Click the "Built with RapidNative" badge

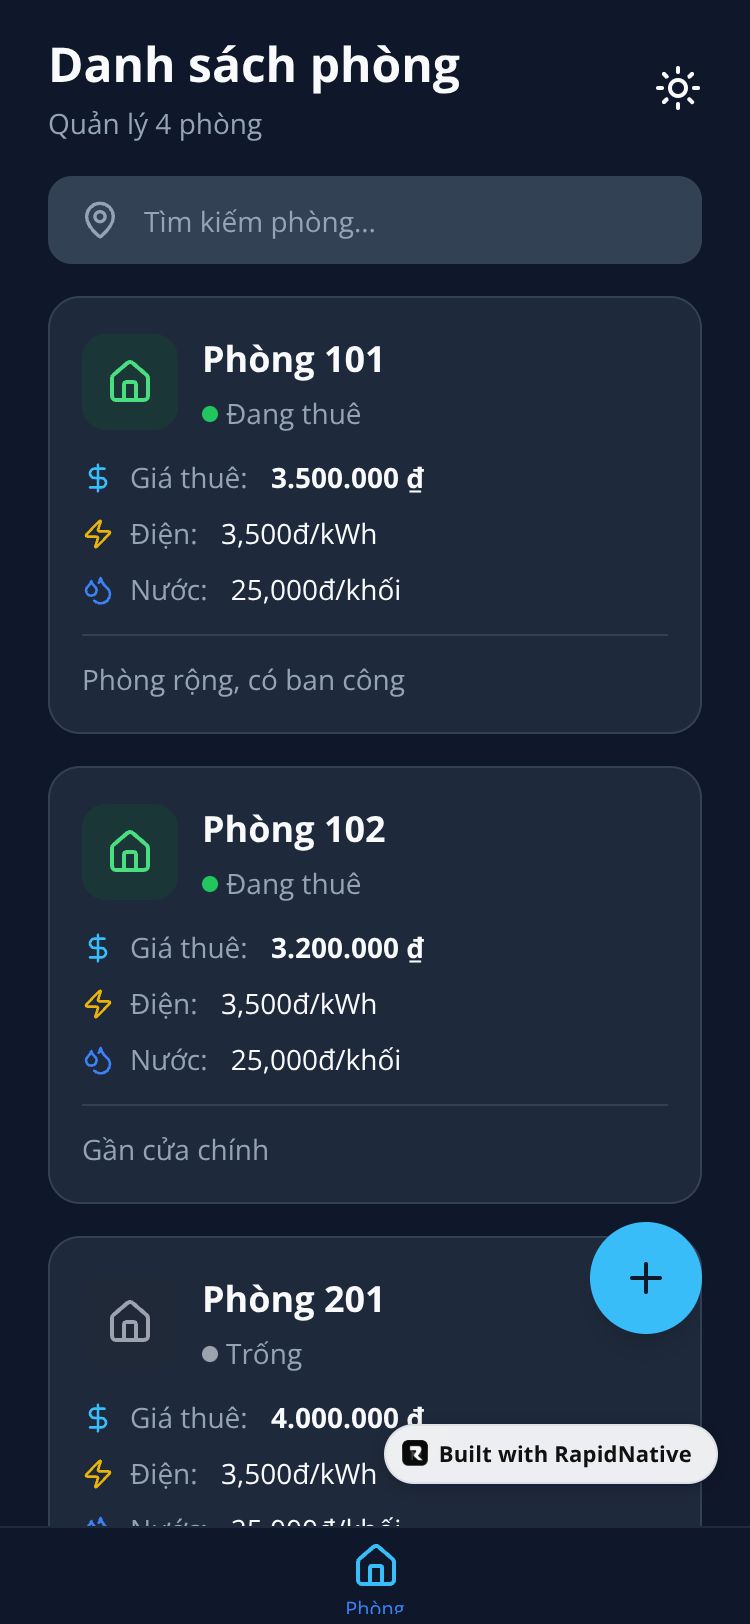pos(551,1454)
